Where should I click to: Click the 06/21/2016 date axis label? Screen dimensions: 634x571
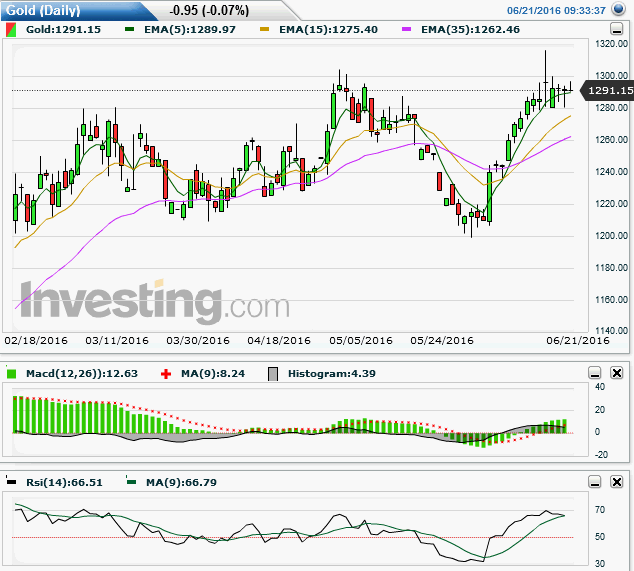tap(578, 340)
